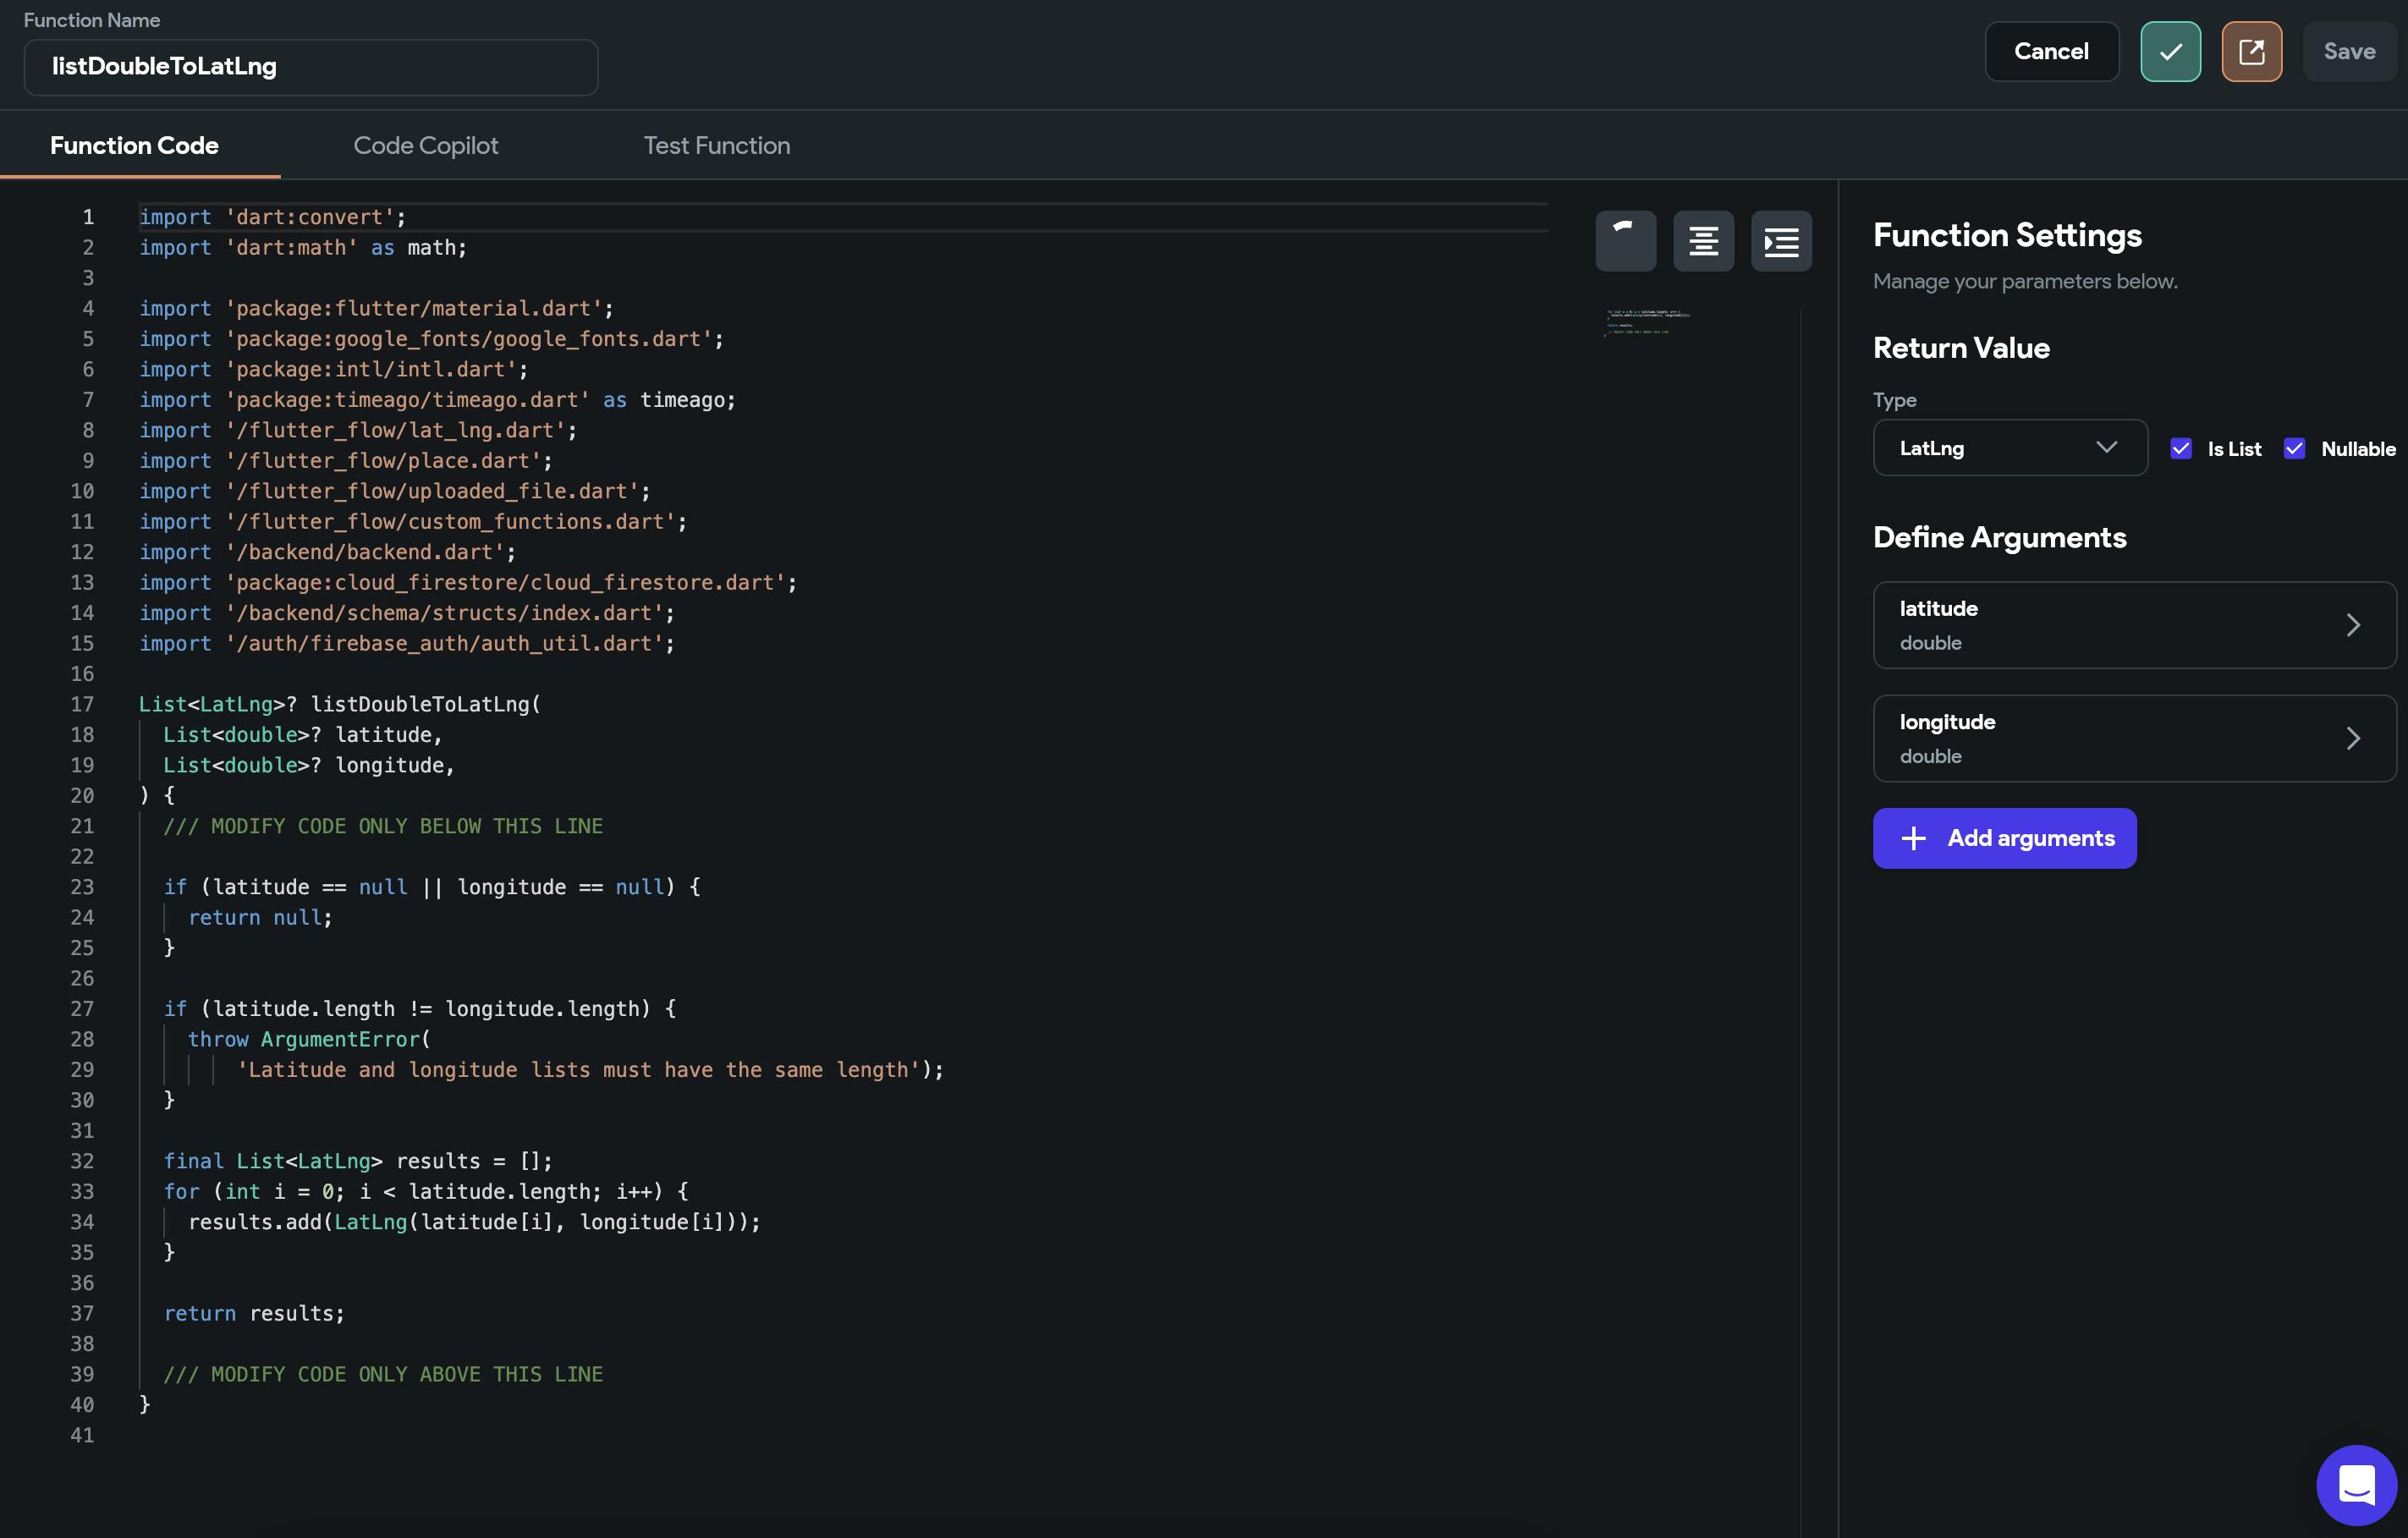Screen dimensions: 2408x1538
Task: Uncheck the Is List checkbox
Action: coord(2181,448)
